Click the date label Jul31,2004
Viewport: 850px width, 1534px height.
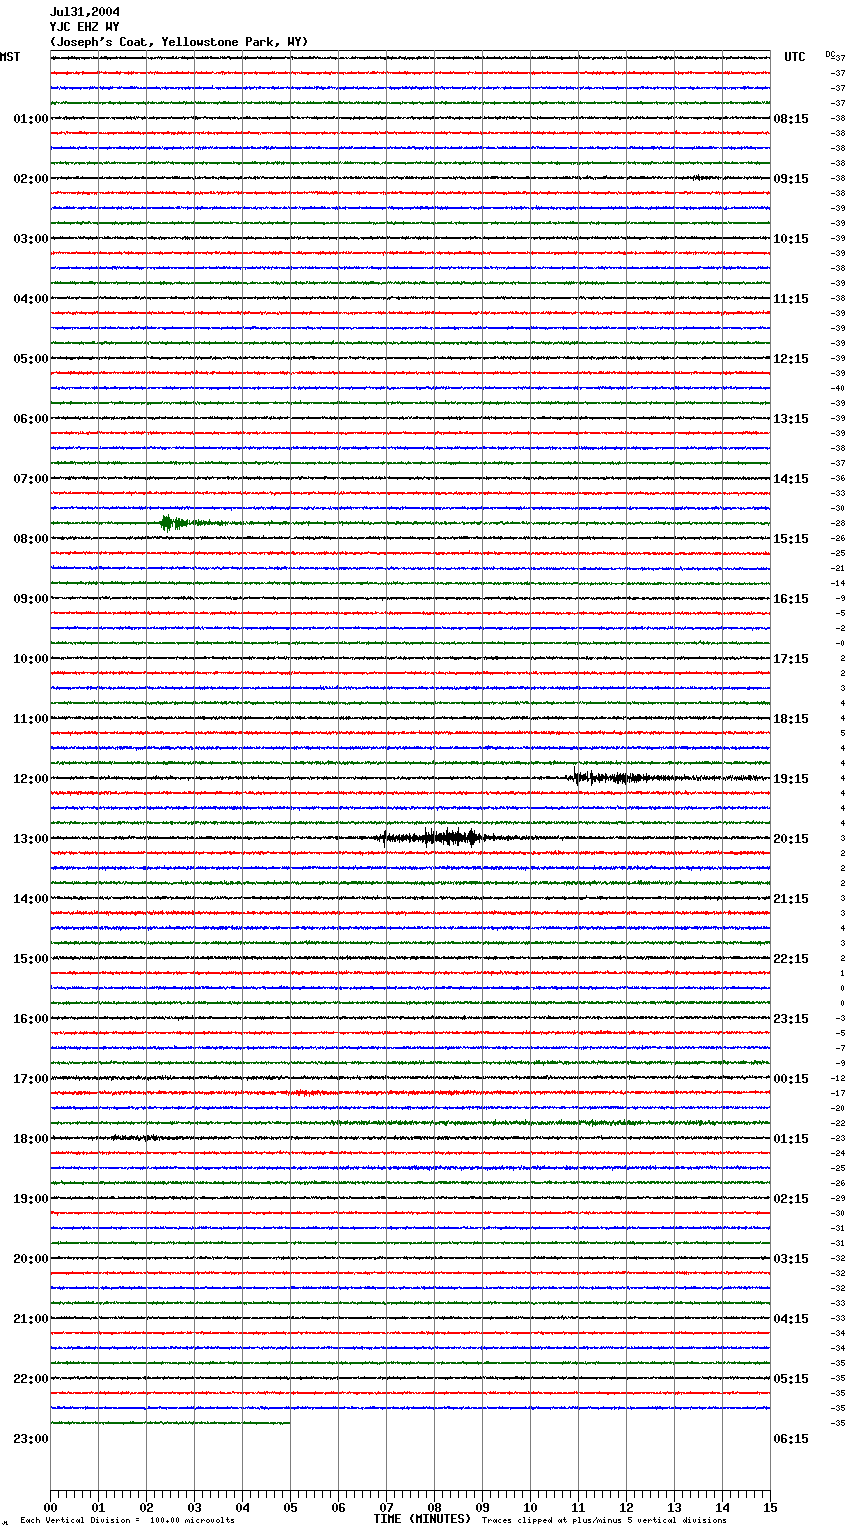[x=85, y=12]
